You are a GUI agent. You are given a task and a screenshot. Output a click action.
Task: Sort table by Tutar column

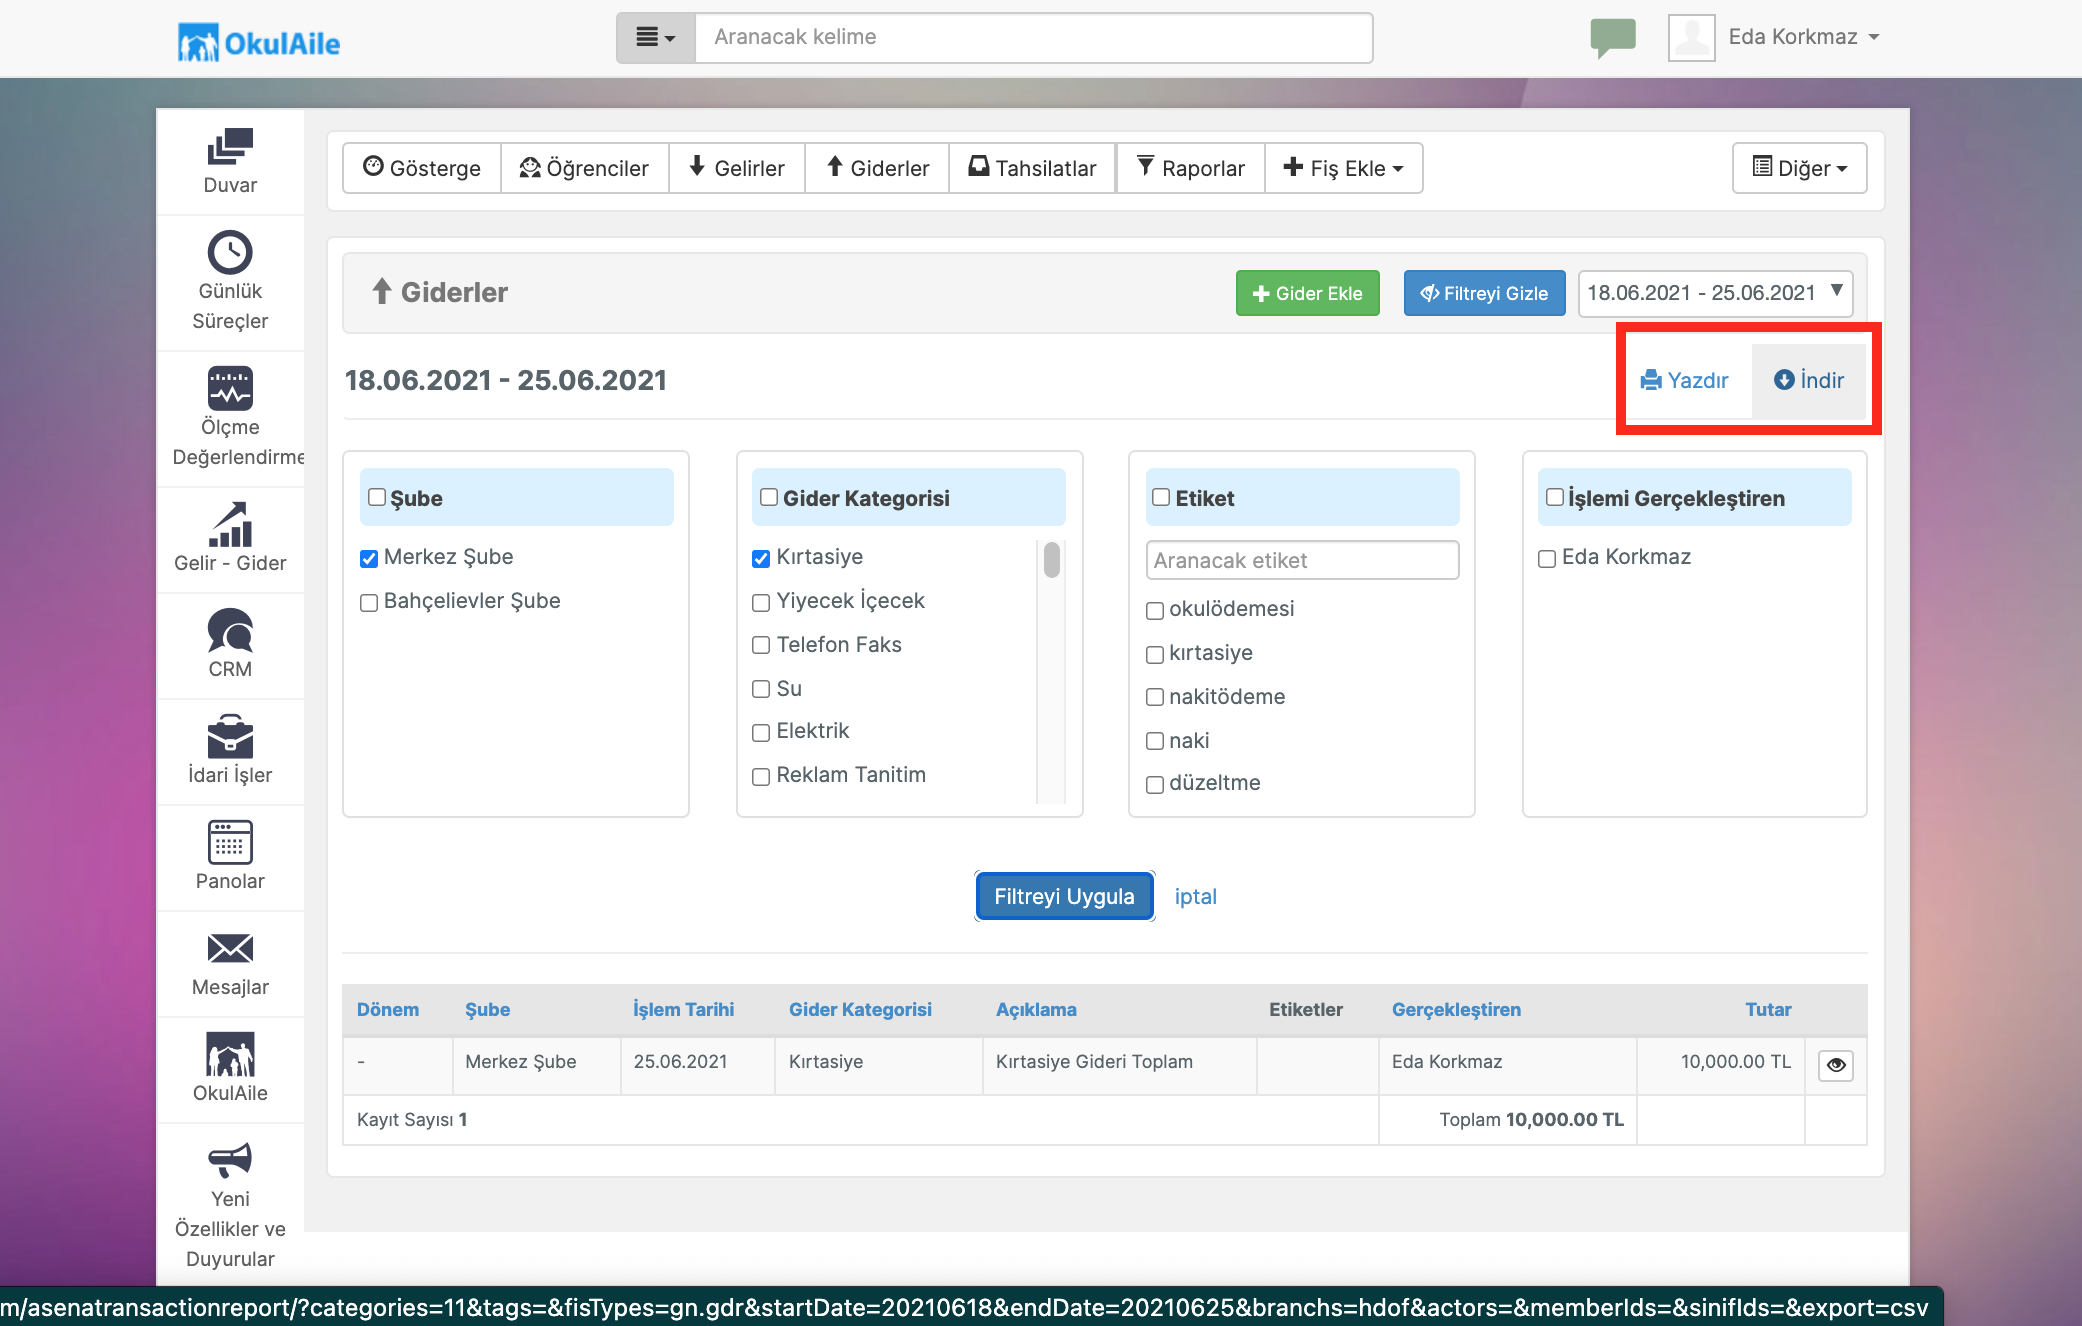1768,1009
